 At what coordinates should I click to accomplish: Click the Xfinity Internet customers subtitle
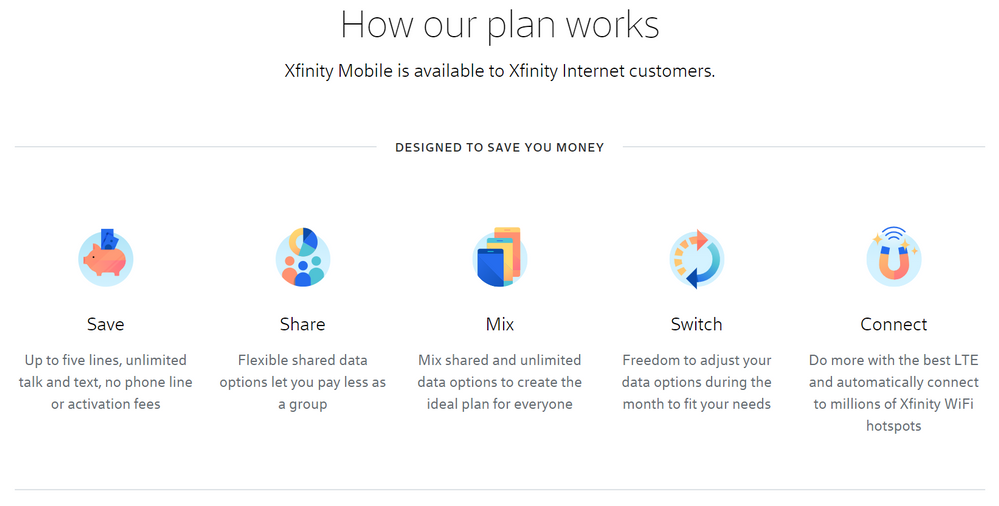click(x=499, y=71)
